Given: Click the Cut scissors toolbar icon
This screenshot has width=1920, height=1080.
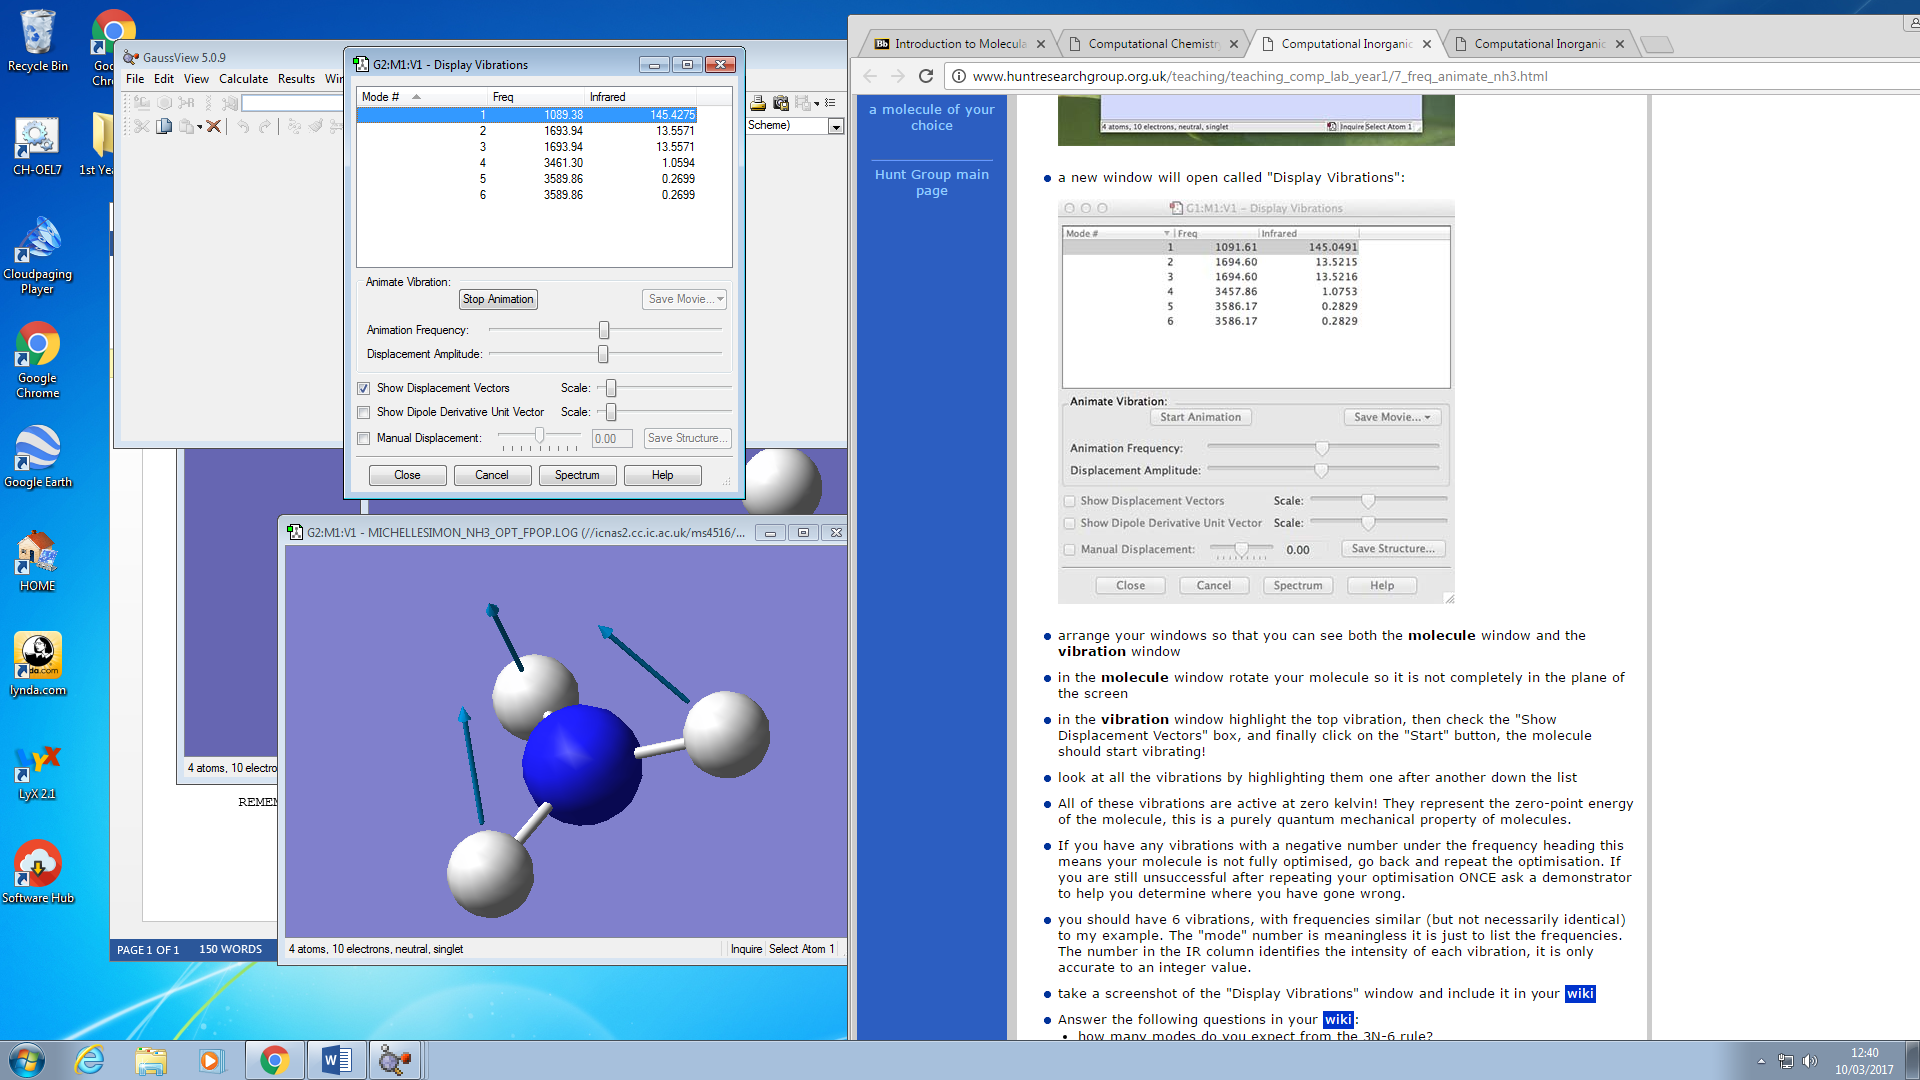Looking at the screenshot, I should coord(141,126).
